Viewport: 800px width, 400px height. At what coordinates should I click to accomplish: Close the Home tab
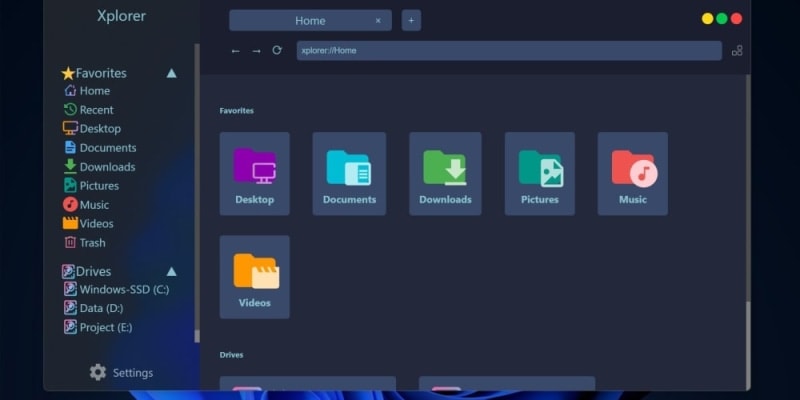point(378,20)
